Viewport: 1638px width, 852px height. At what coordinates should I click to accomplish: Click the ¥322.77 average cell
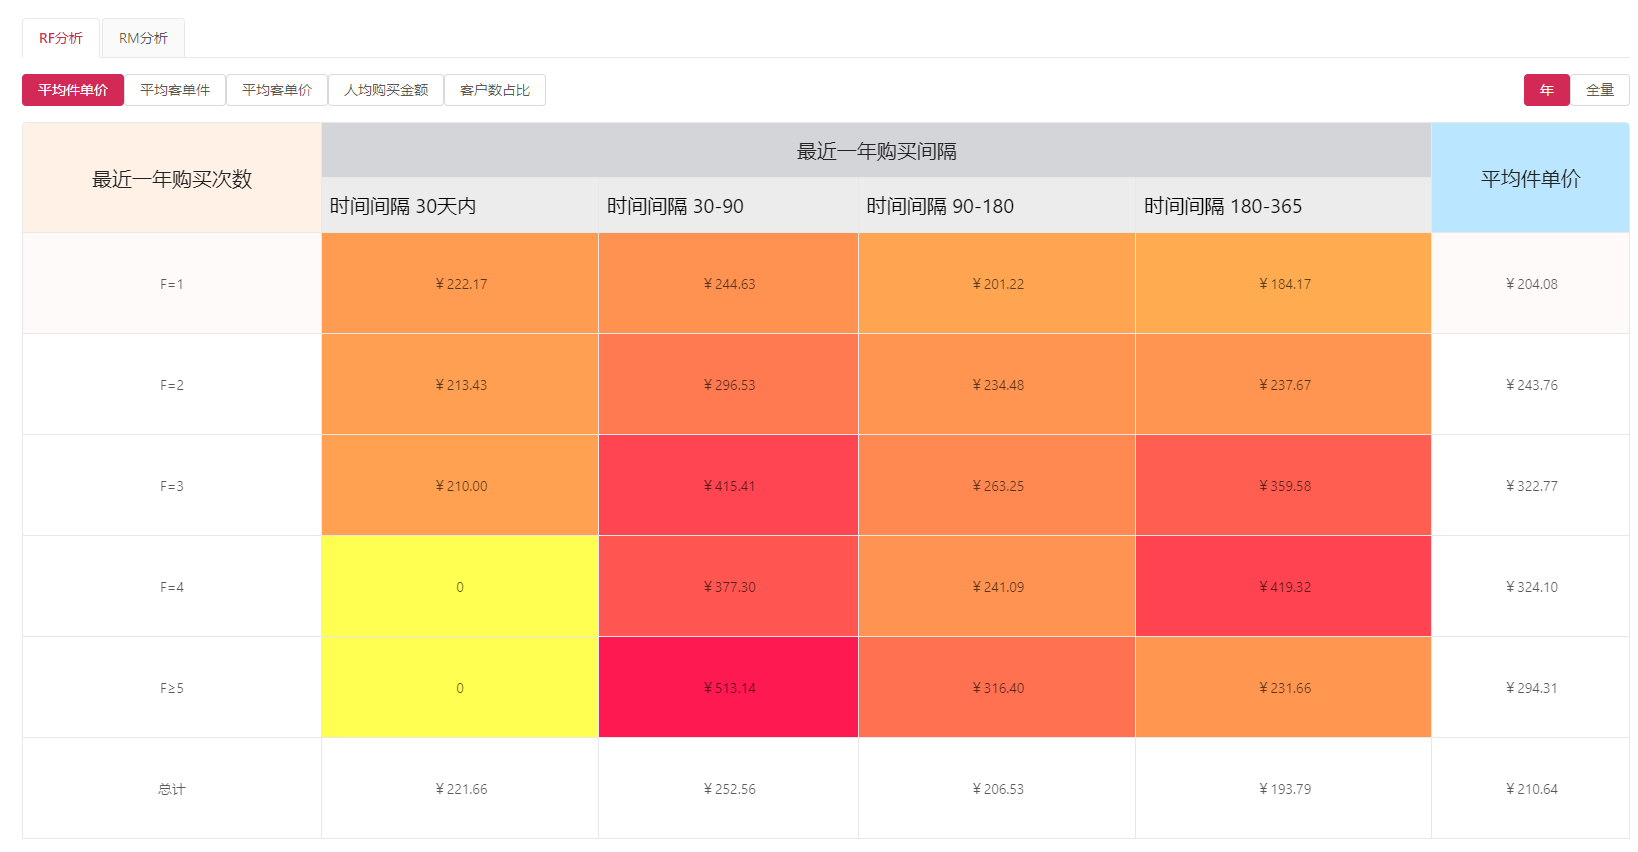1530,486
